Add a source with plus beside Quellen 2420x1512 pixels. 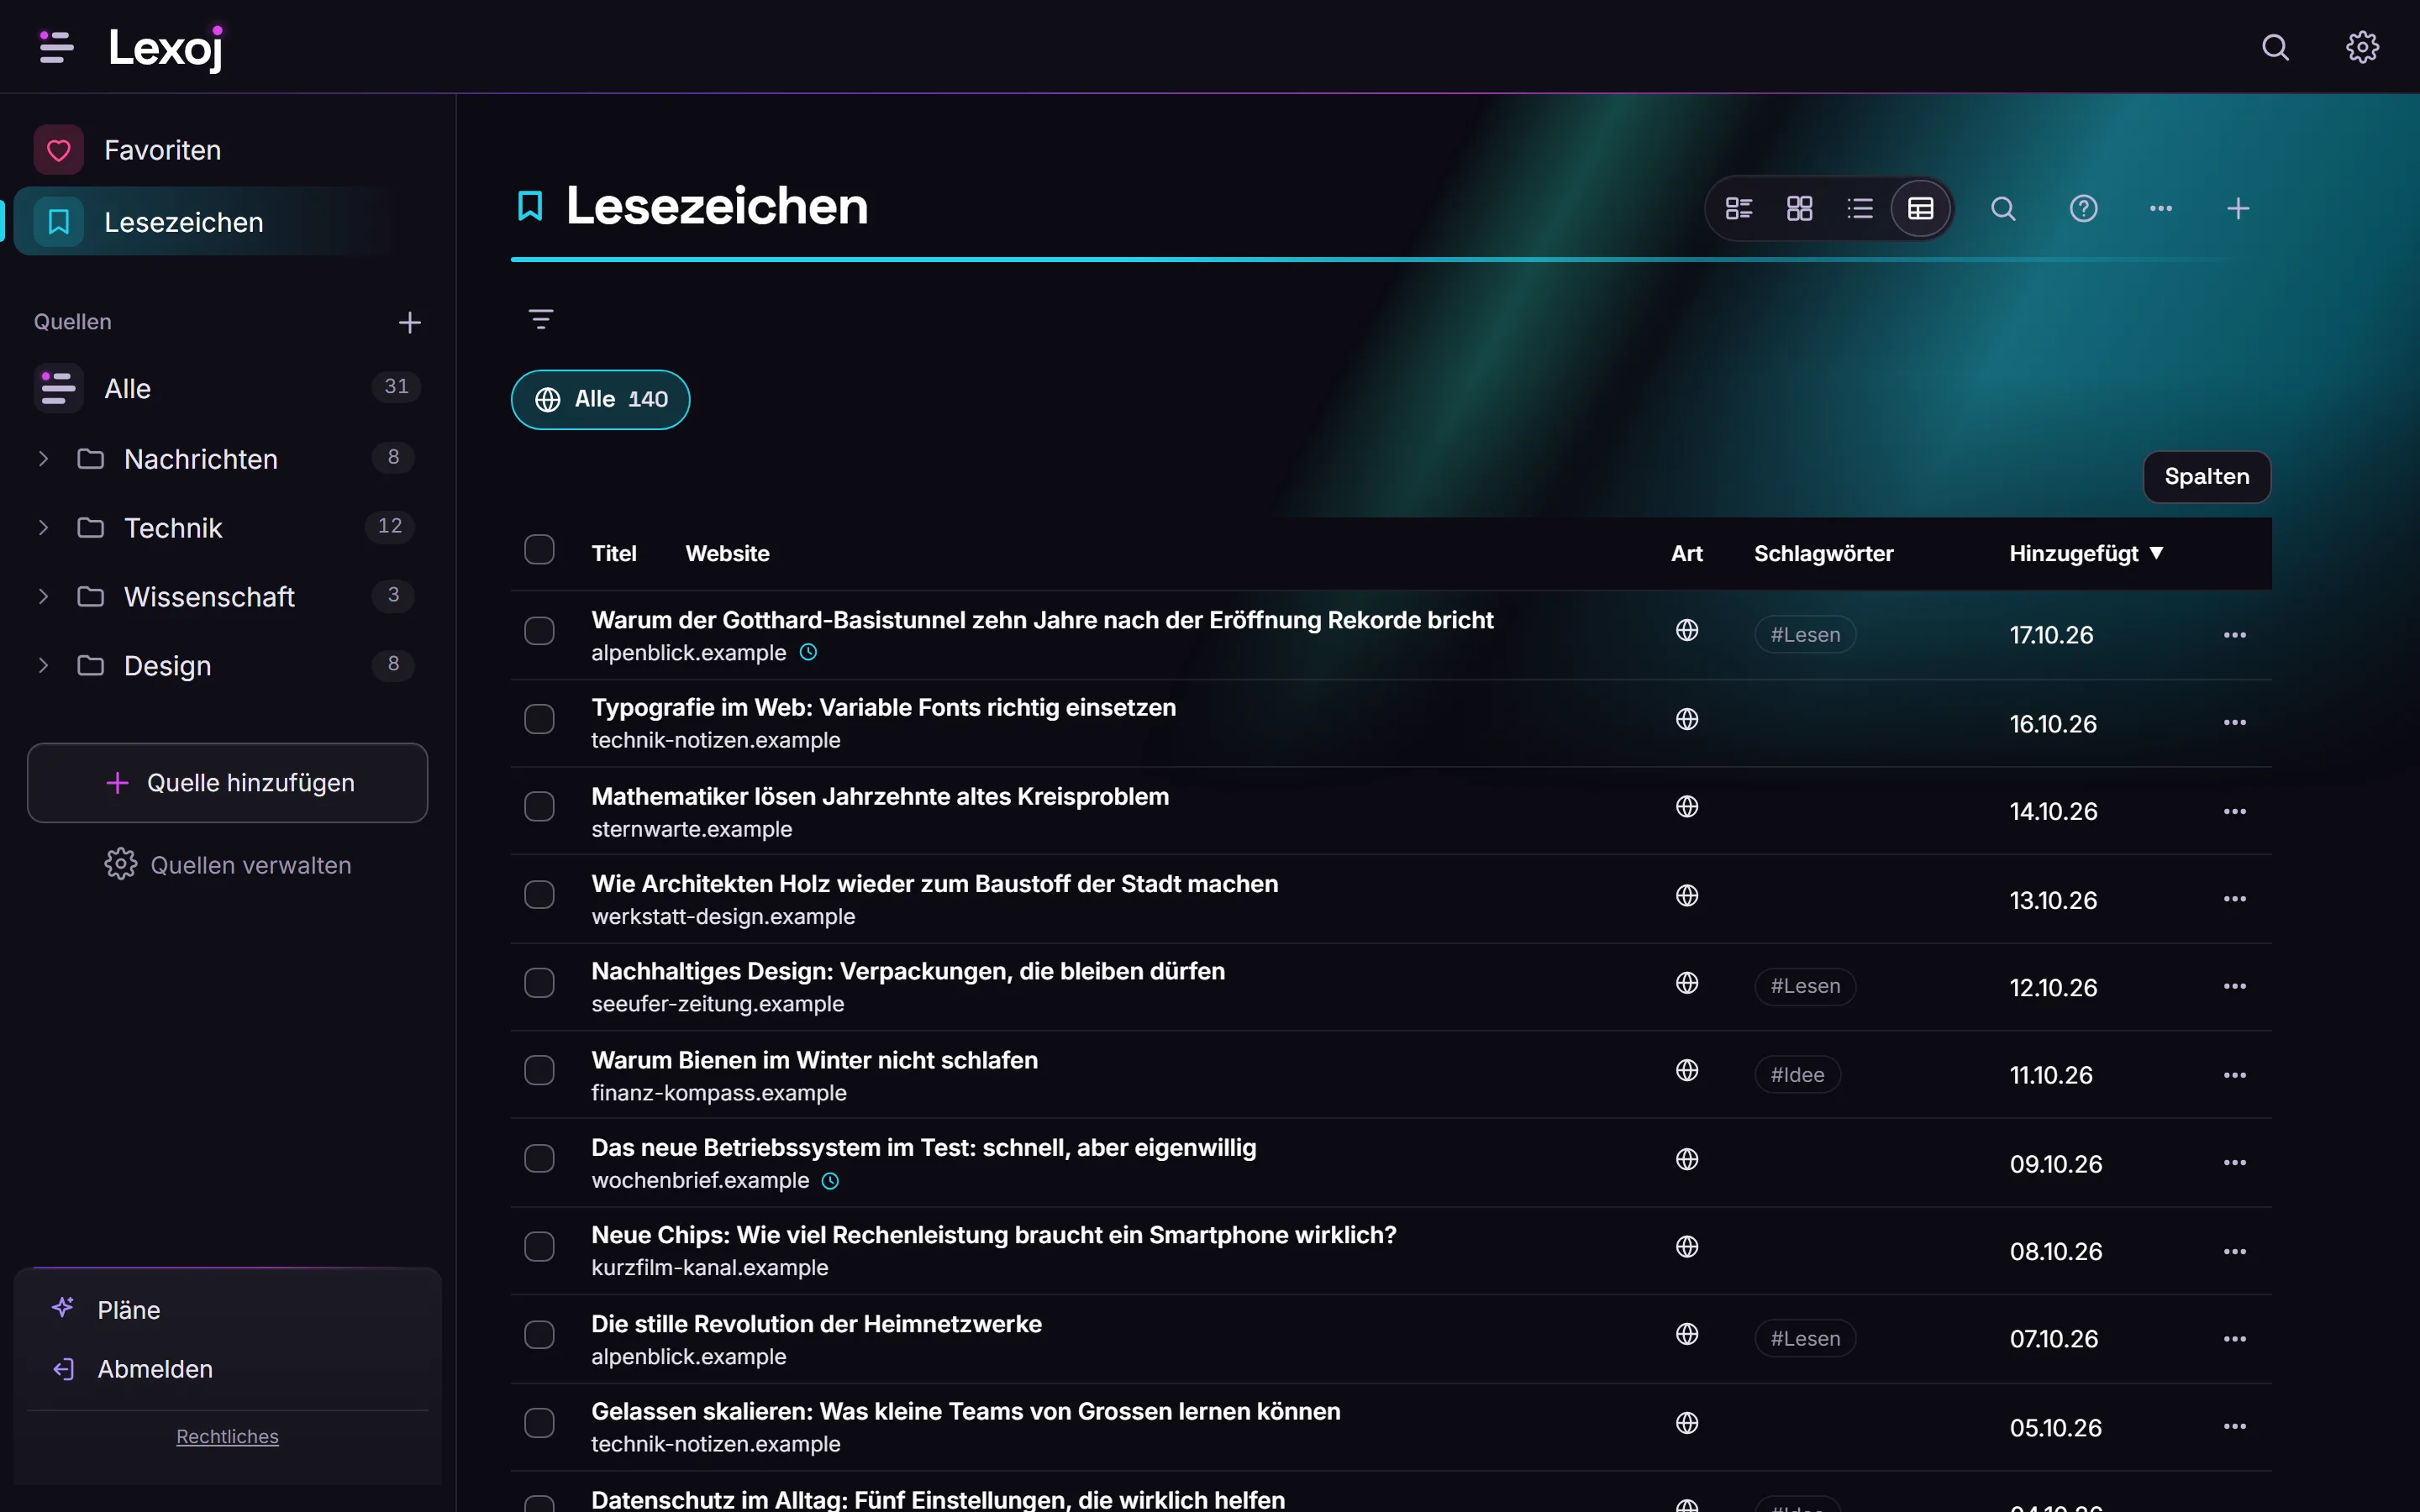click(x=409, y=322)
